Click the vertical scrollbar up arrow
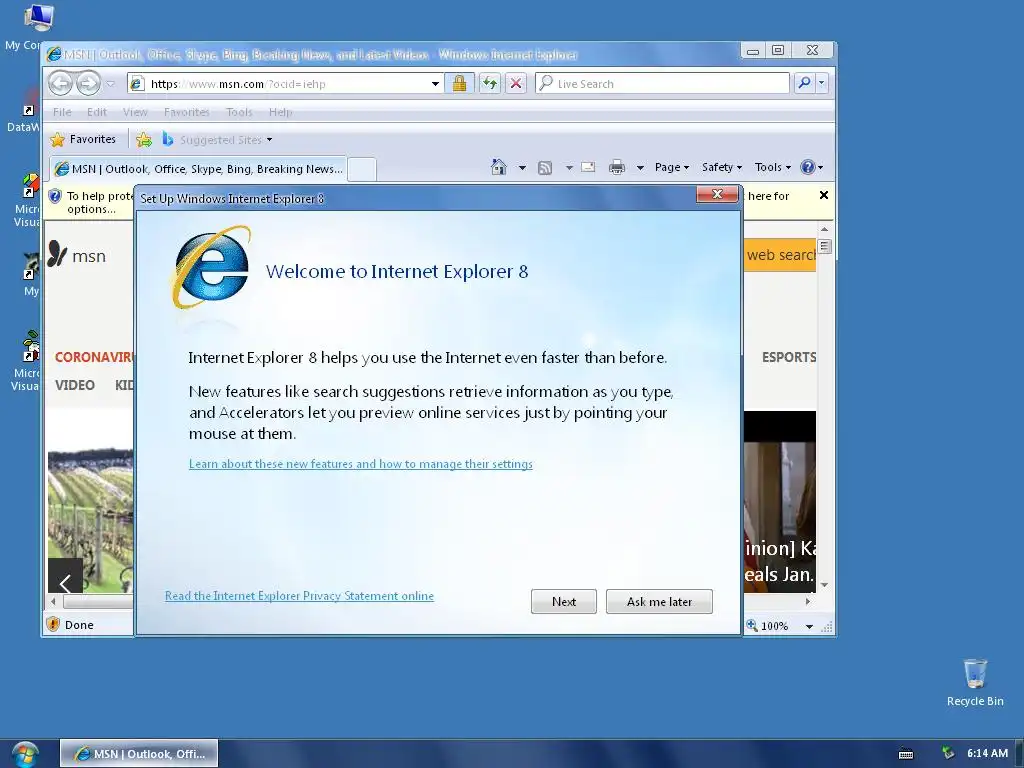The height and width of the screenshot is (768, 1024). 824,229
